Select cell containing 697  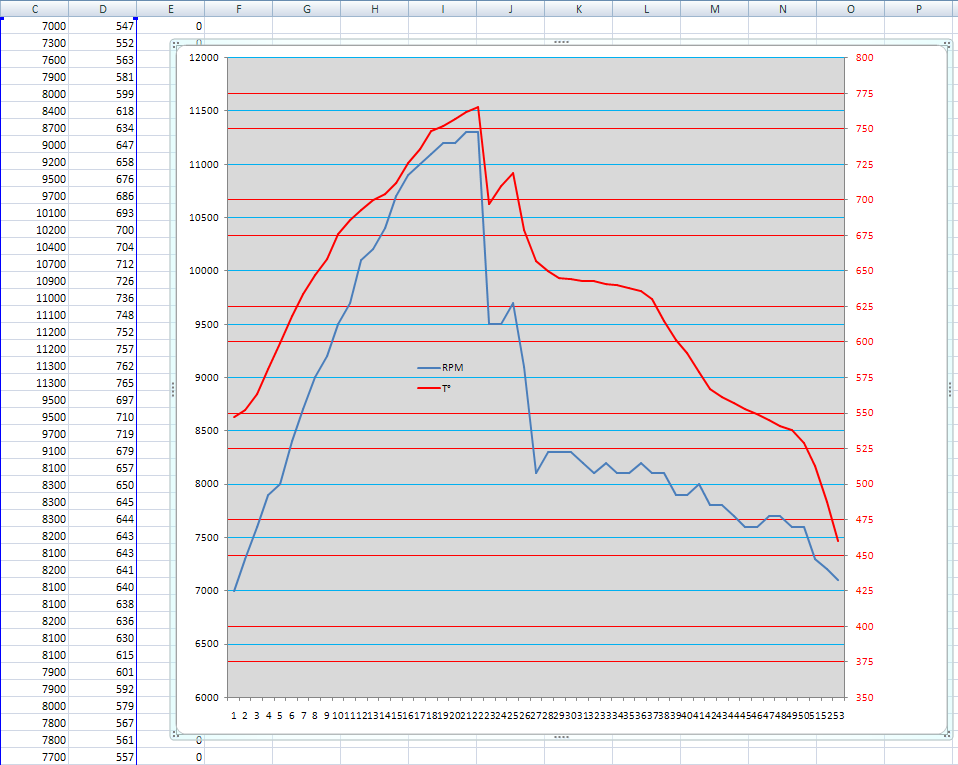103,400
